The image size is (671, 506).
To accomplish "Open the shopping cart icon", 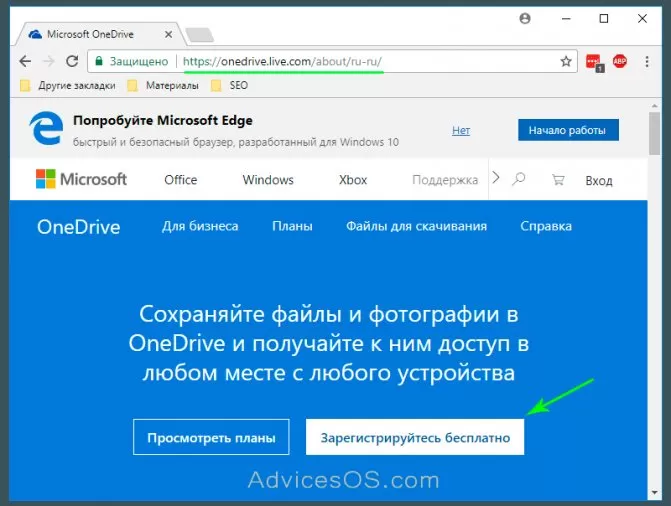I will (x=558, y=179).
